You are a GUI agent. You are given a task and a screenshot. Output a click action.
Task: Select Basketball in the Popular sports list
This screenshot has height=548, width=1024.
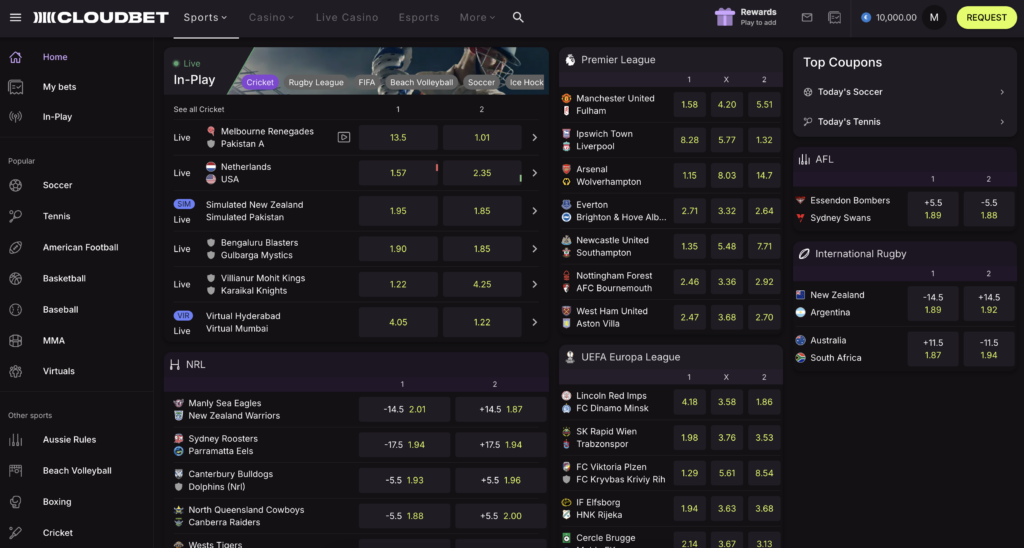pos(64,278)
